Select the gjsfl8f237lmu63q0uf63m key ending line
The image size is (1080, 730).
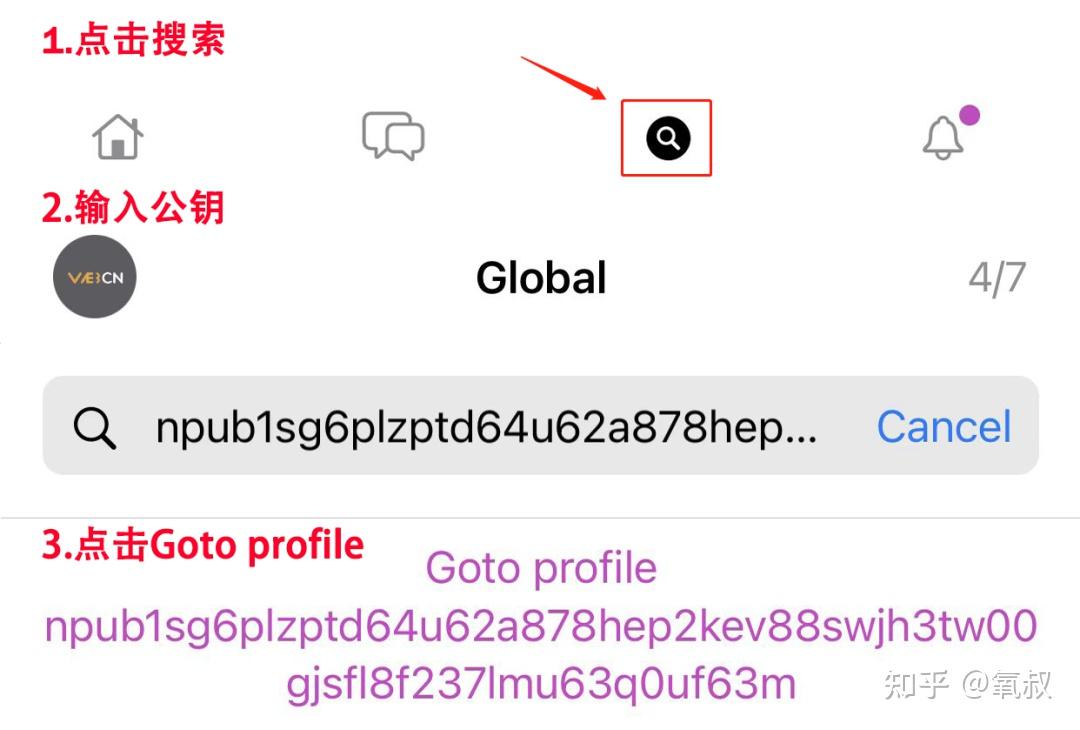(541, 685)
